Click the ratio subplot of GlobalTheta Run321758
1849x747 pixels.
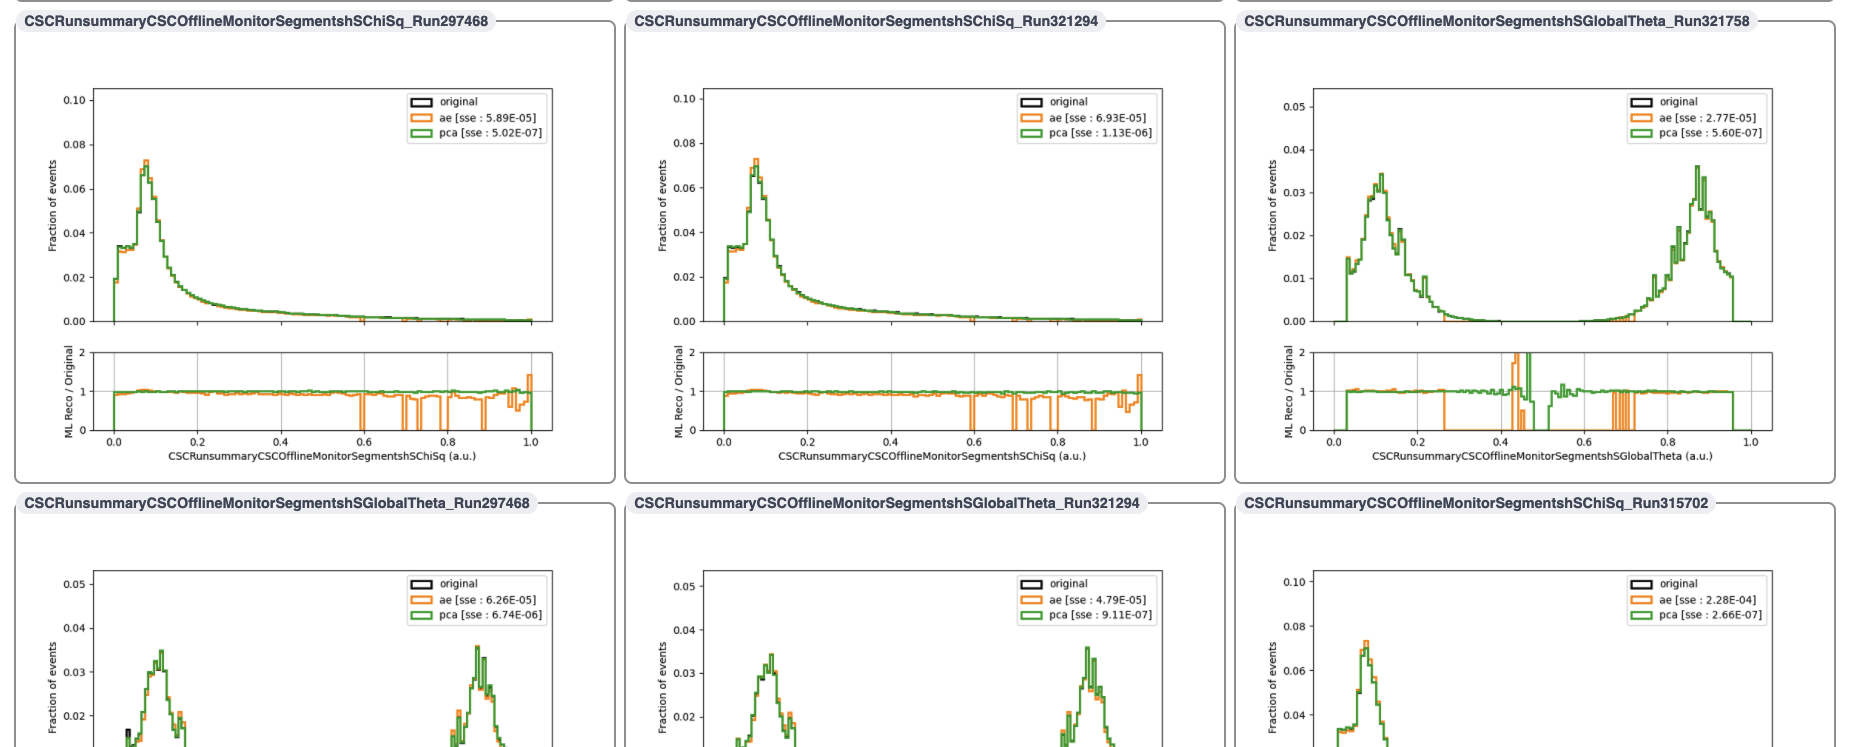click(1543, 391)
